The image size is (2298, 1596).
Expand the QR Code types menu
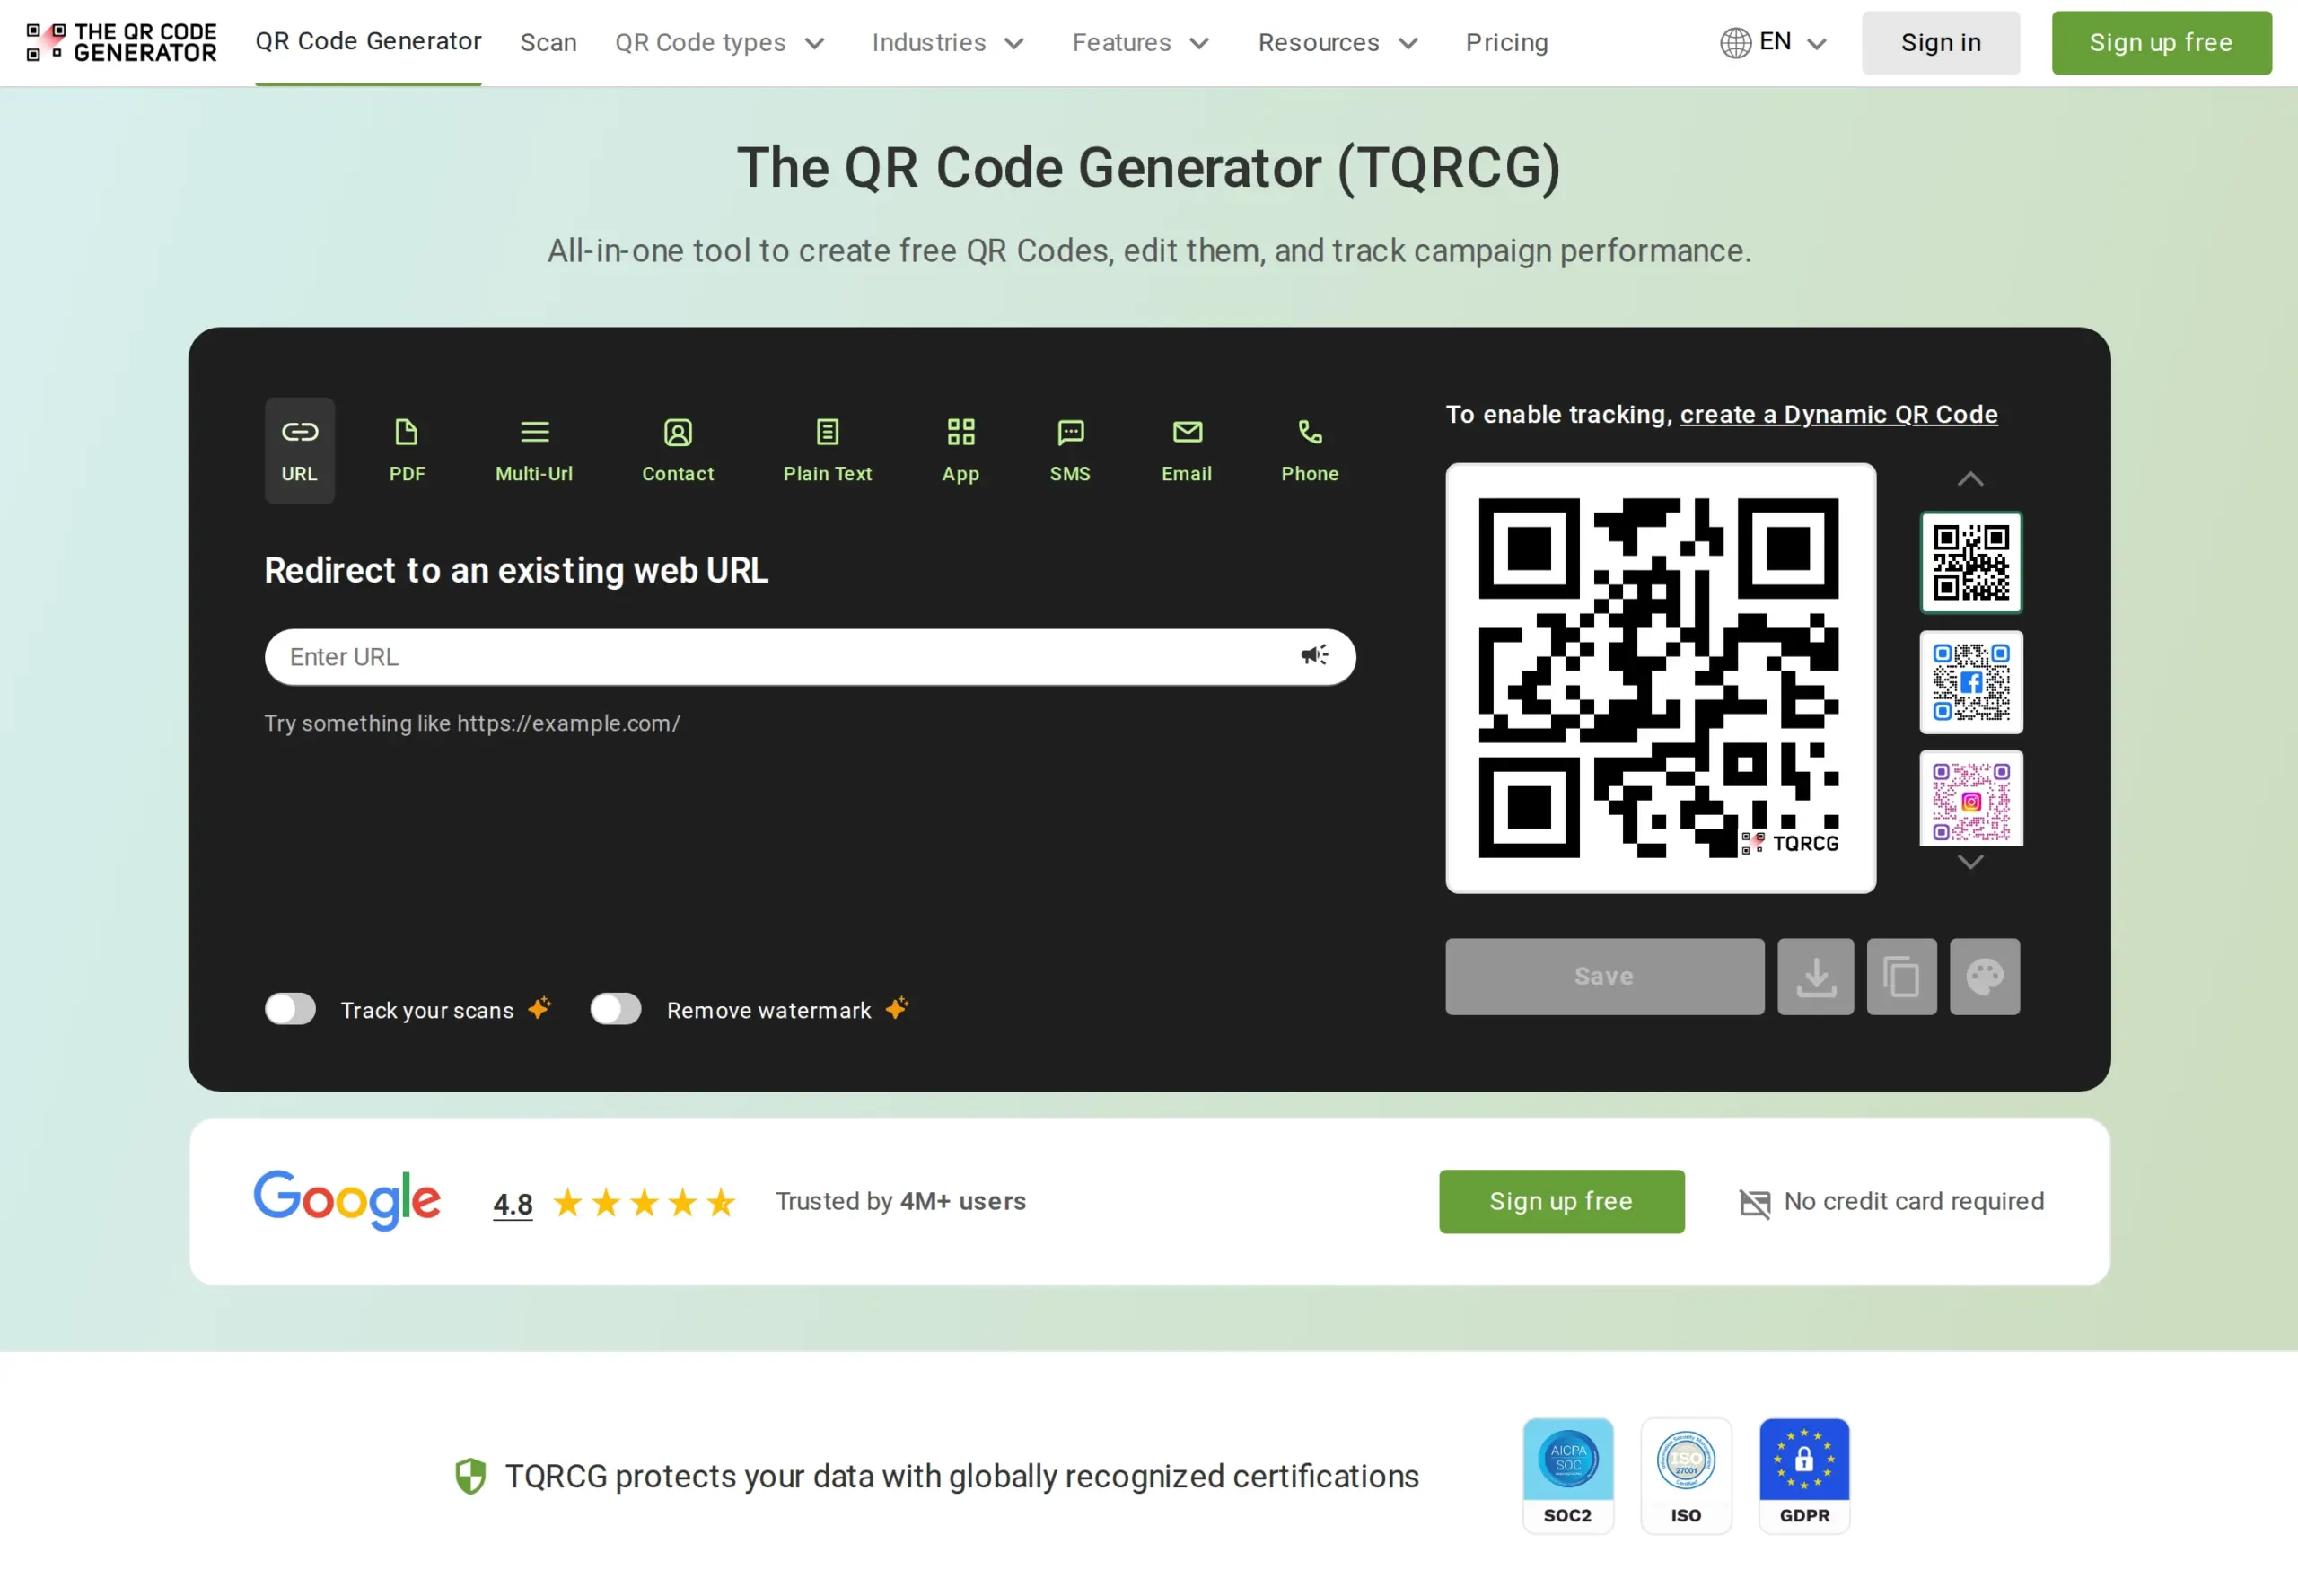[719, 43]
